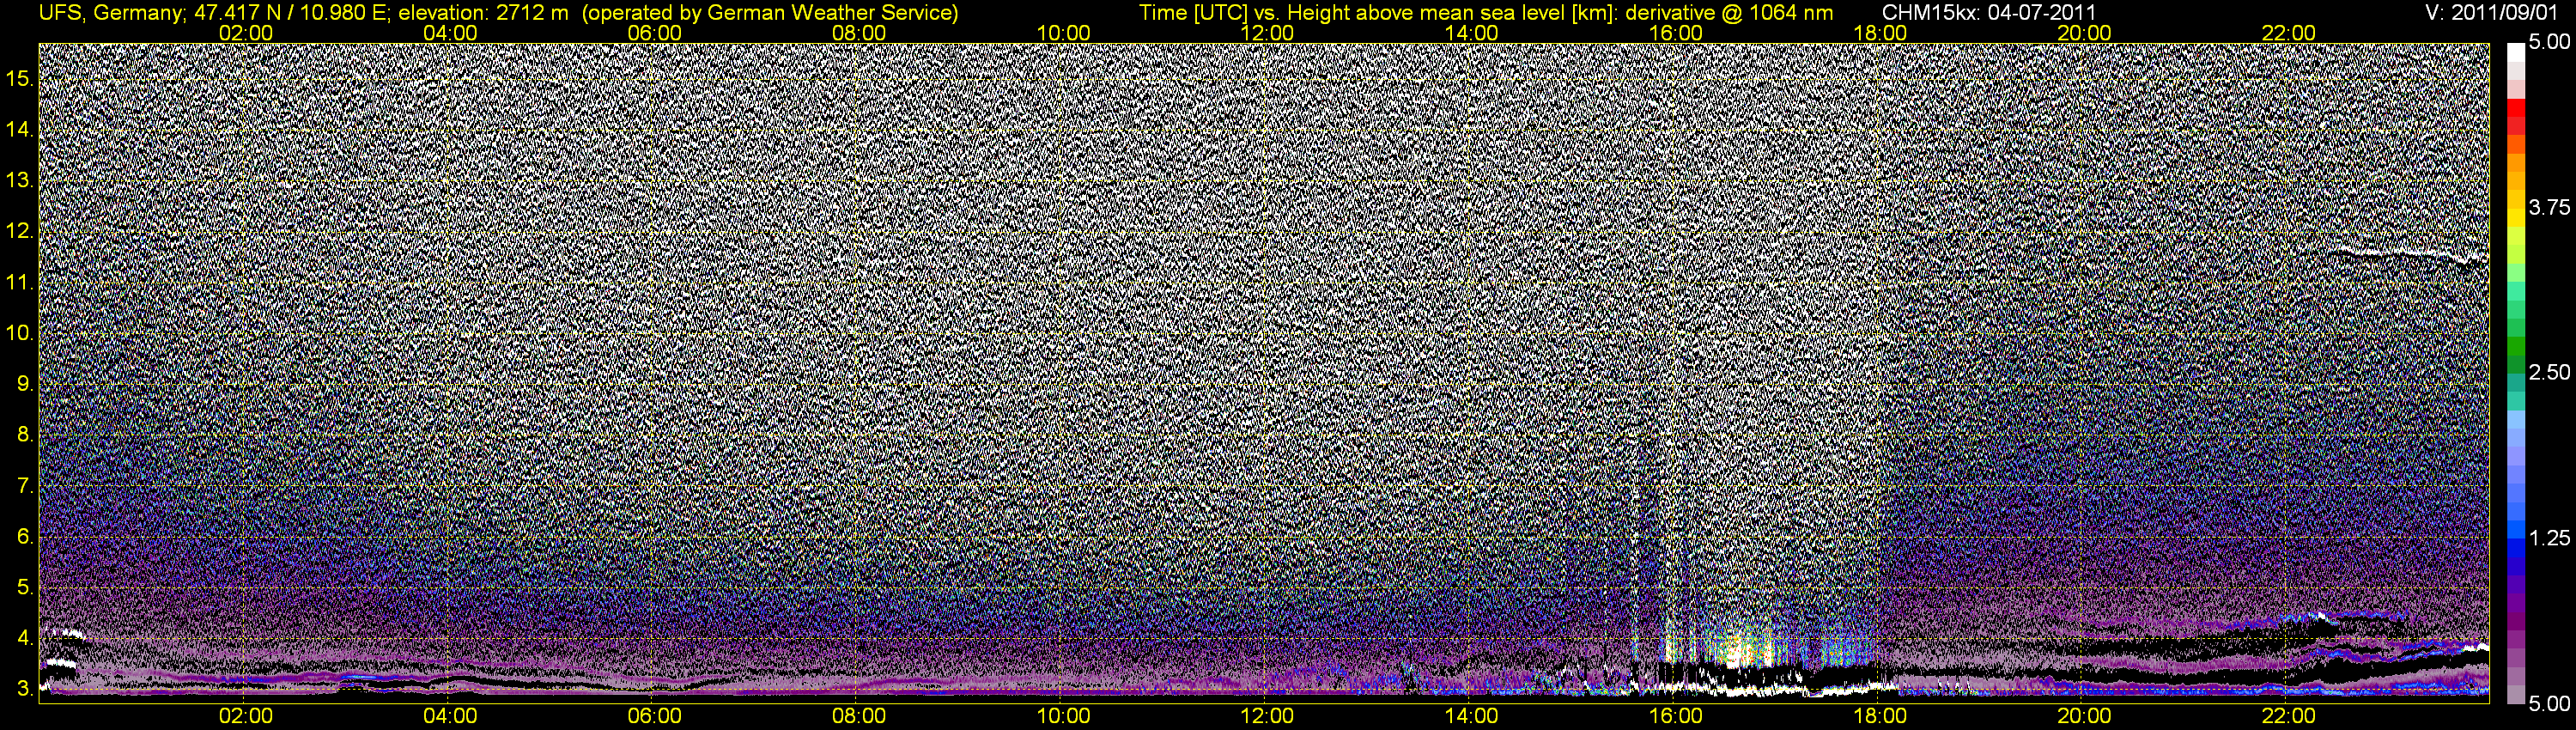The width and height of the screenshot is (2576, 730).
Task: Click the height axis label 4 km
Action: pos(25,638)
